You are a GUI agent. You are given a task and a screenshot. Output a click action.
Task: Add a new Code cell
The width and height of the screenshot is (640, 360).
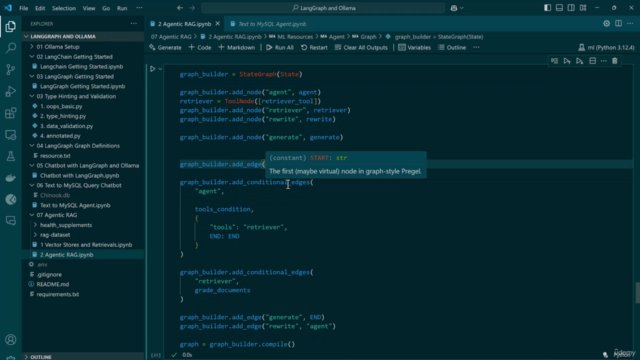tap(200, 47)
